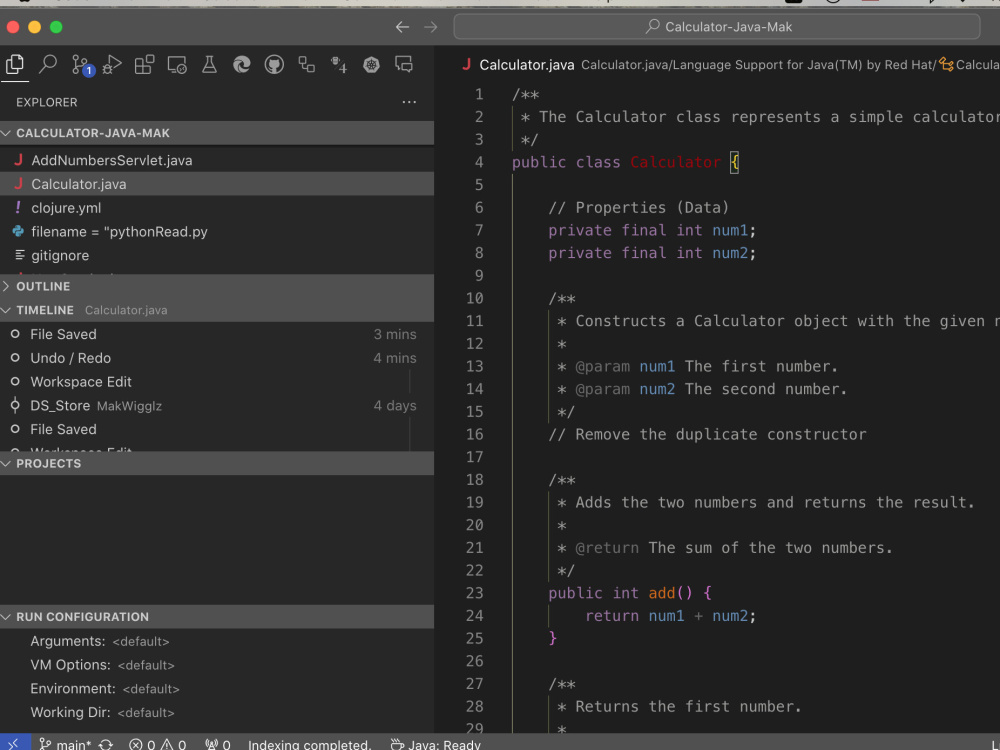This screenshot has height=750, width=1000.
Task: Open AddNumbersServlet.java file
Action: (217, 160)
